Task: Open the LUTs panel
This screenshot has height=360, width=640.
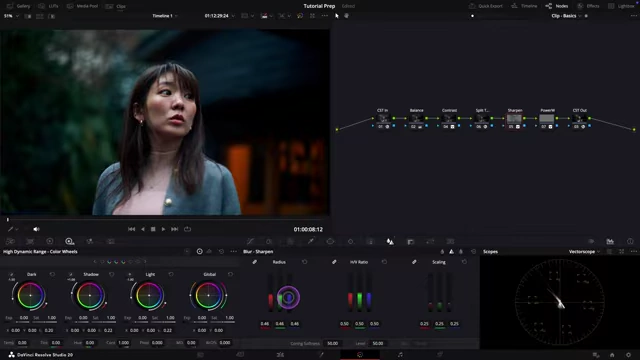Action: pos(49,6)
